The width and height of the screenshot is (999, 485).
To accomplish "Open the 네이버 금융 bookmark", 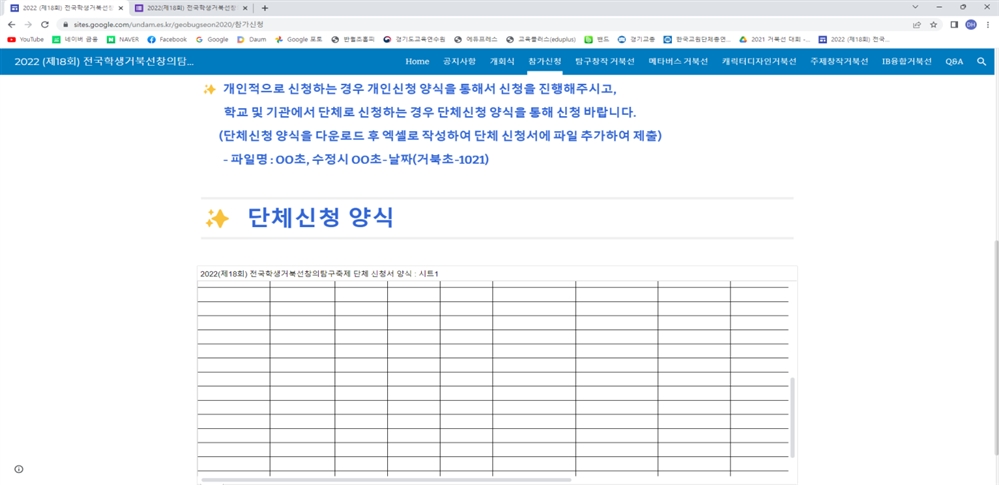I will click(x=75, y=39).
